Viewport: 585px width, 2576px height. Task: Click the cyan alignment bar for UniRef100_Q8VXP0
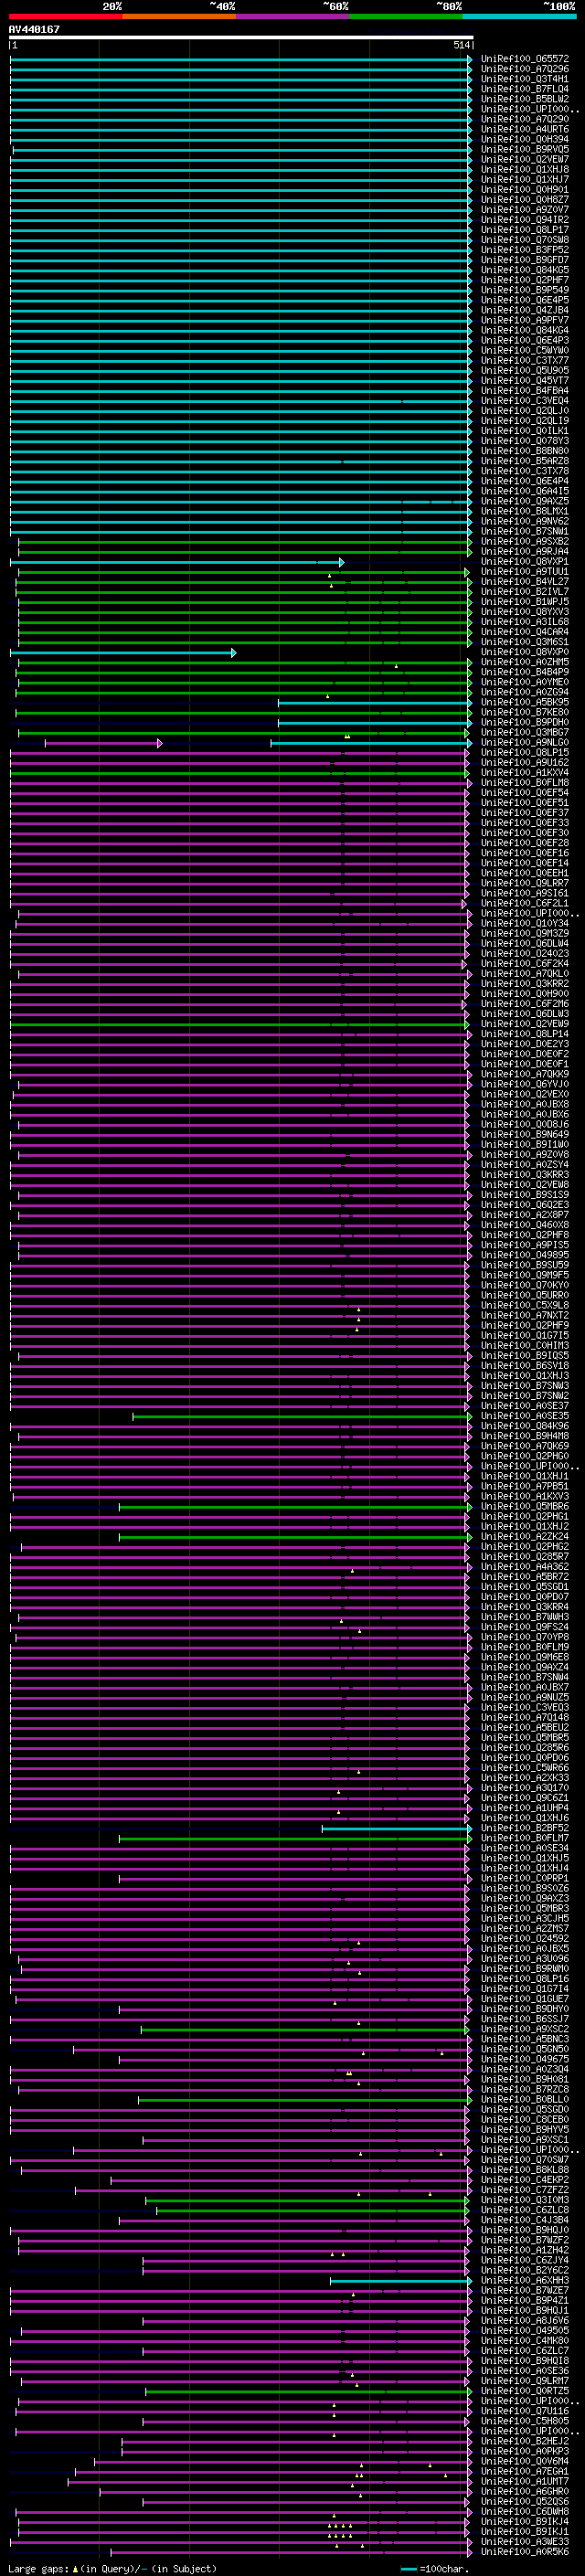(x=123, y=652)
